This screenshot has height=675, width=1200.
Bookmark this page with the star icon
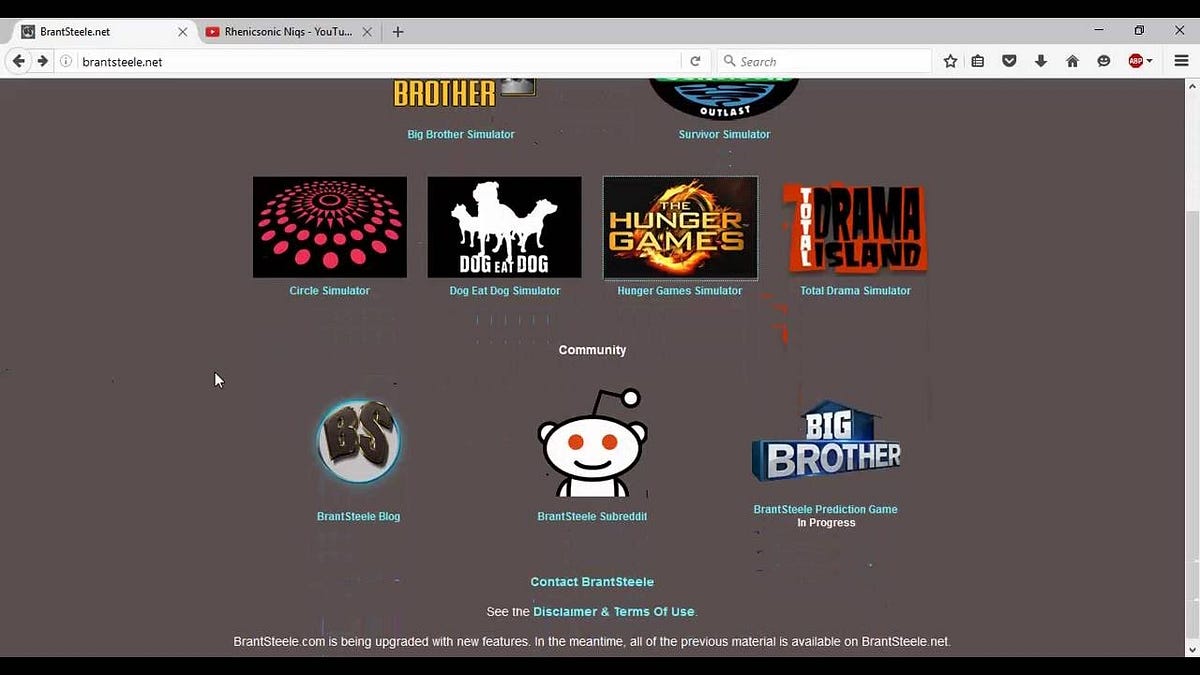click(950, 61)
